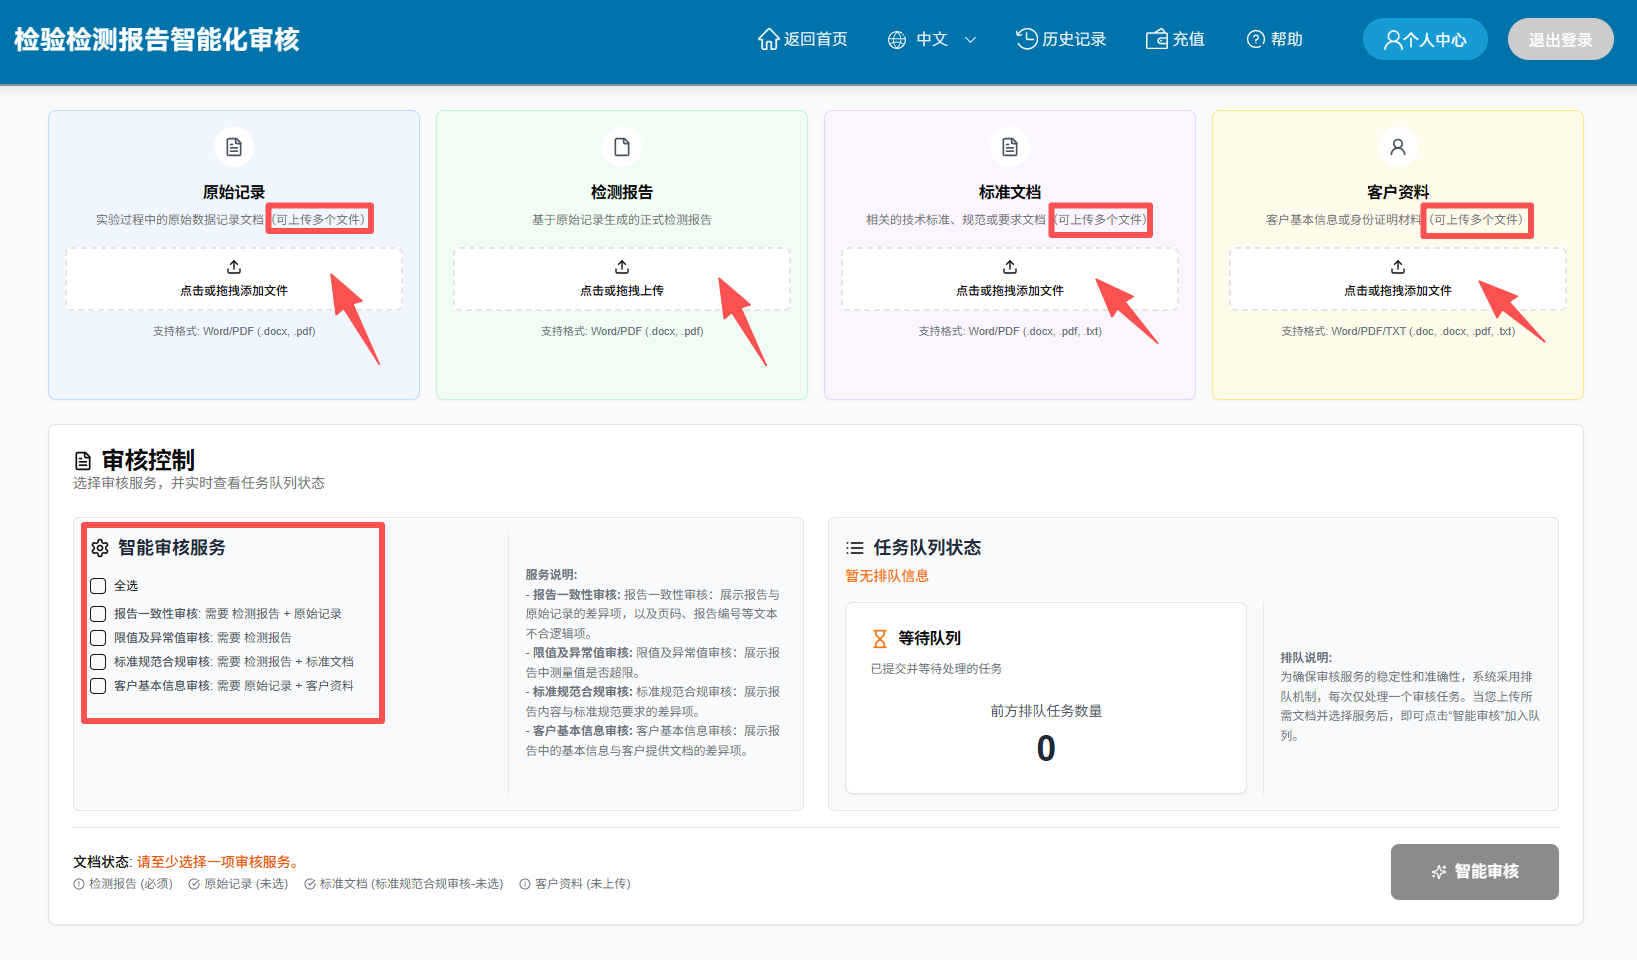Click the document icon above 标准文档

click(1010, 147)
